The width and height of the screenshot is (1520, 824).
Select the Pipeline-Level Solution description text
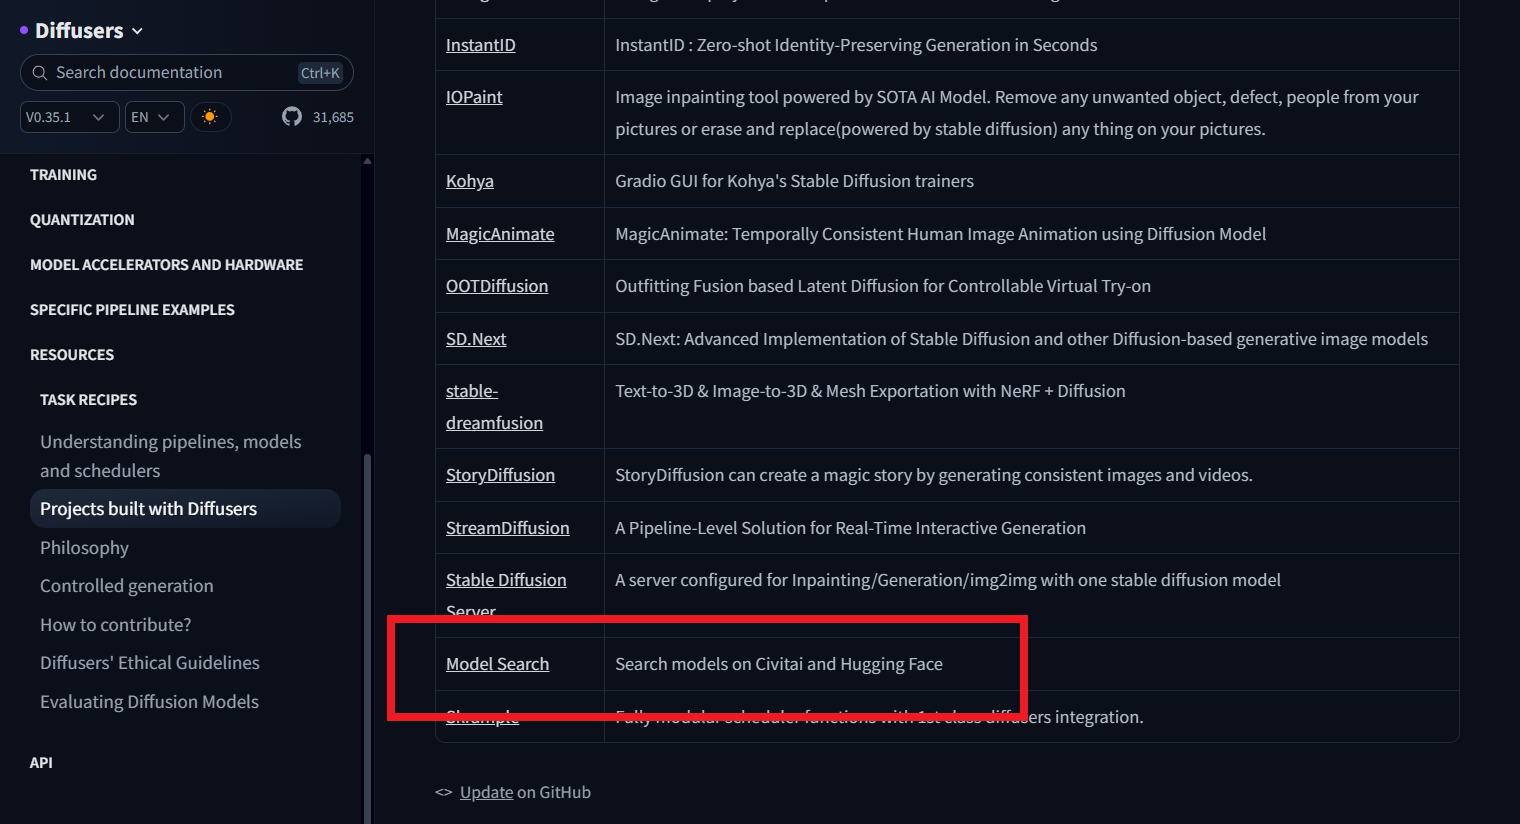pos(850,528)
